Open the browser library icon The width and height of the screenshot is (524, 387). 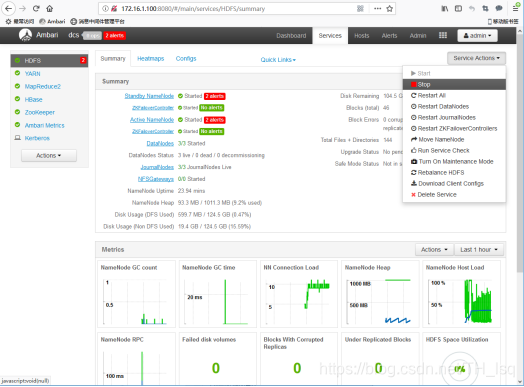(x=445, y=9)
